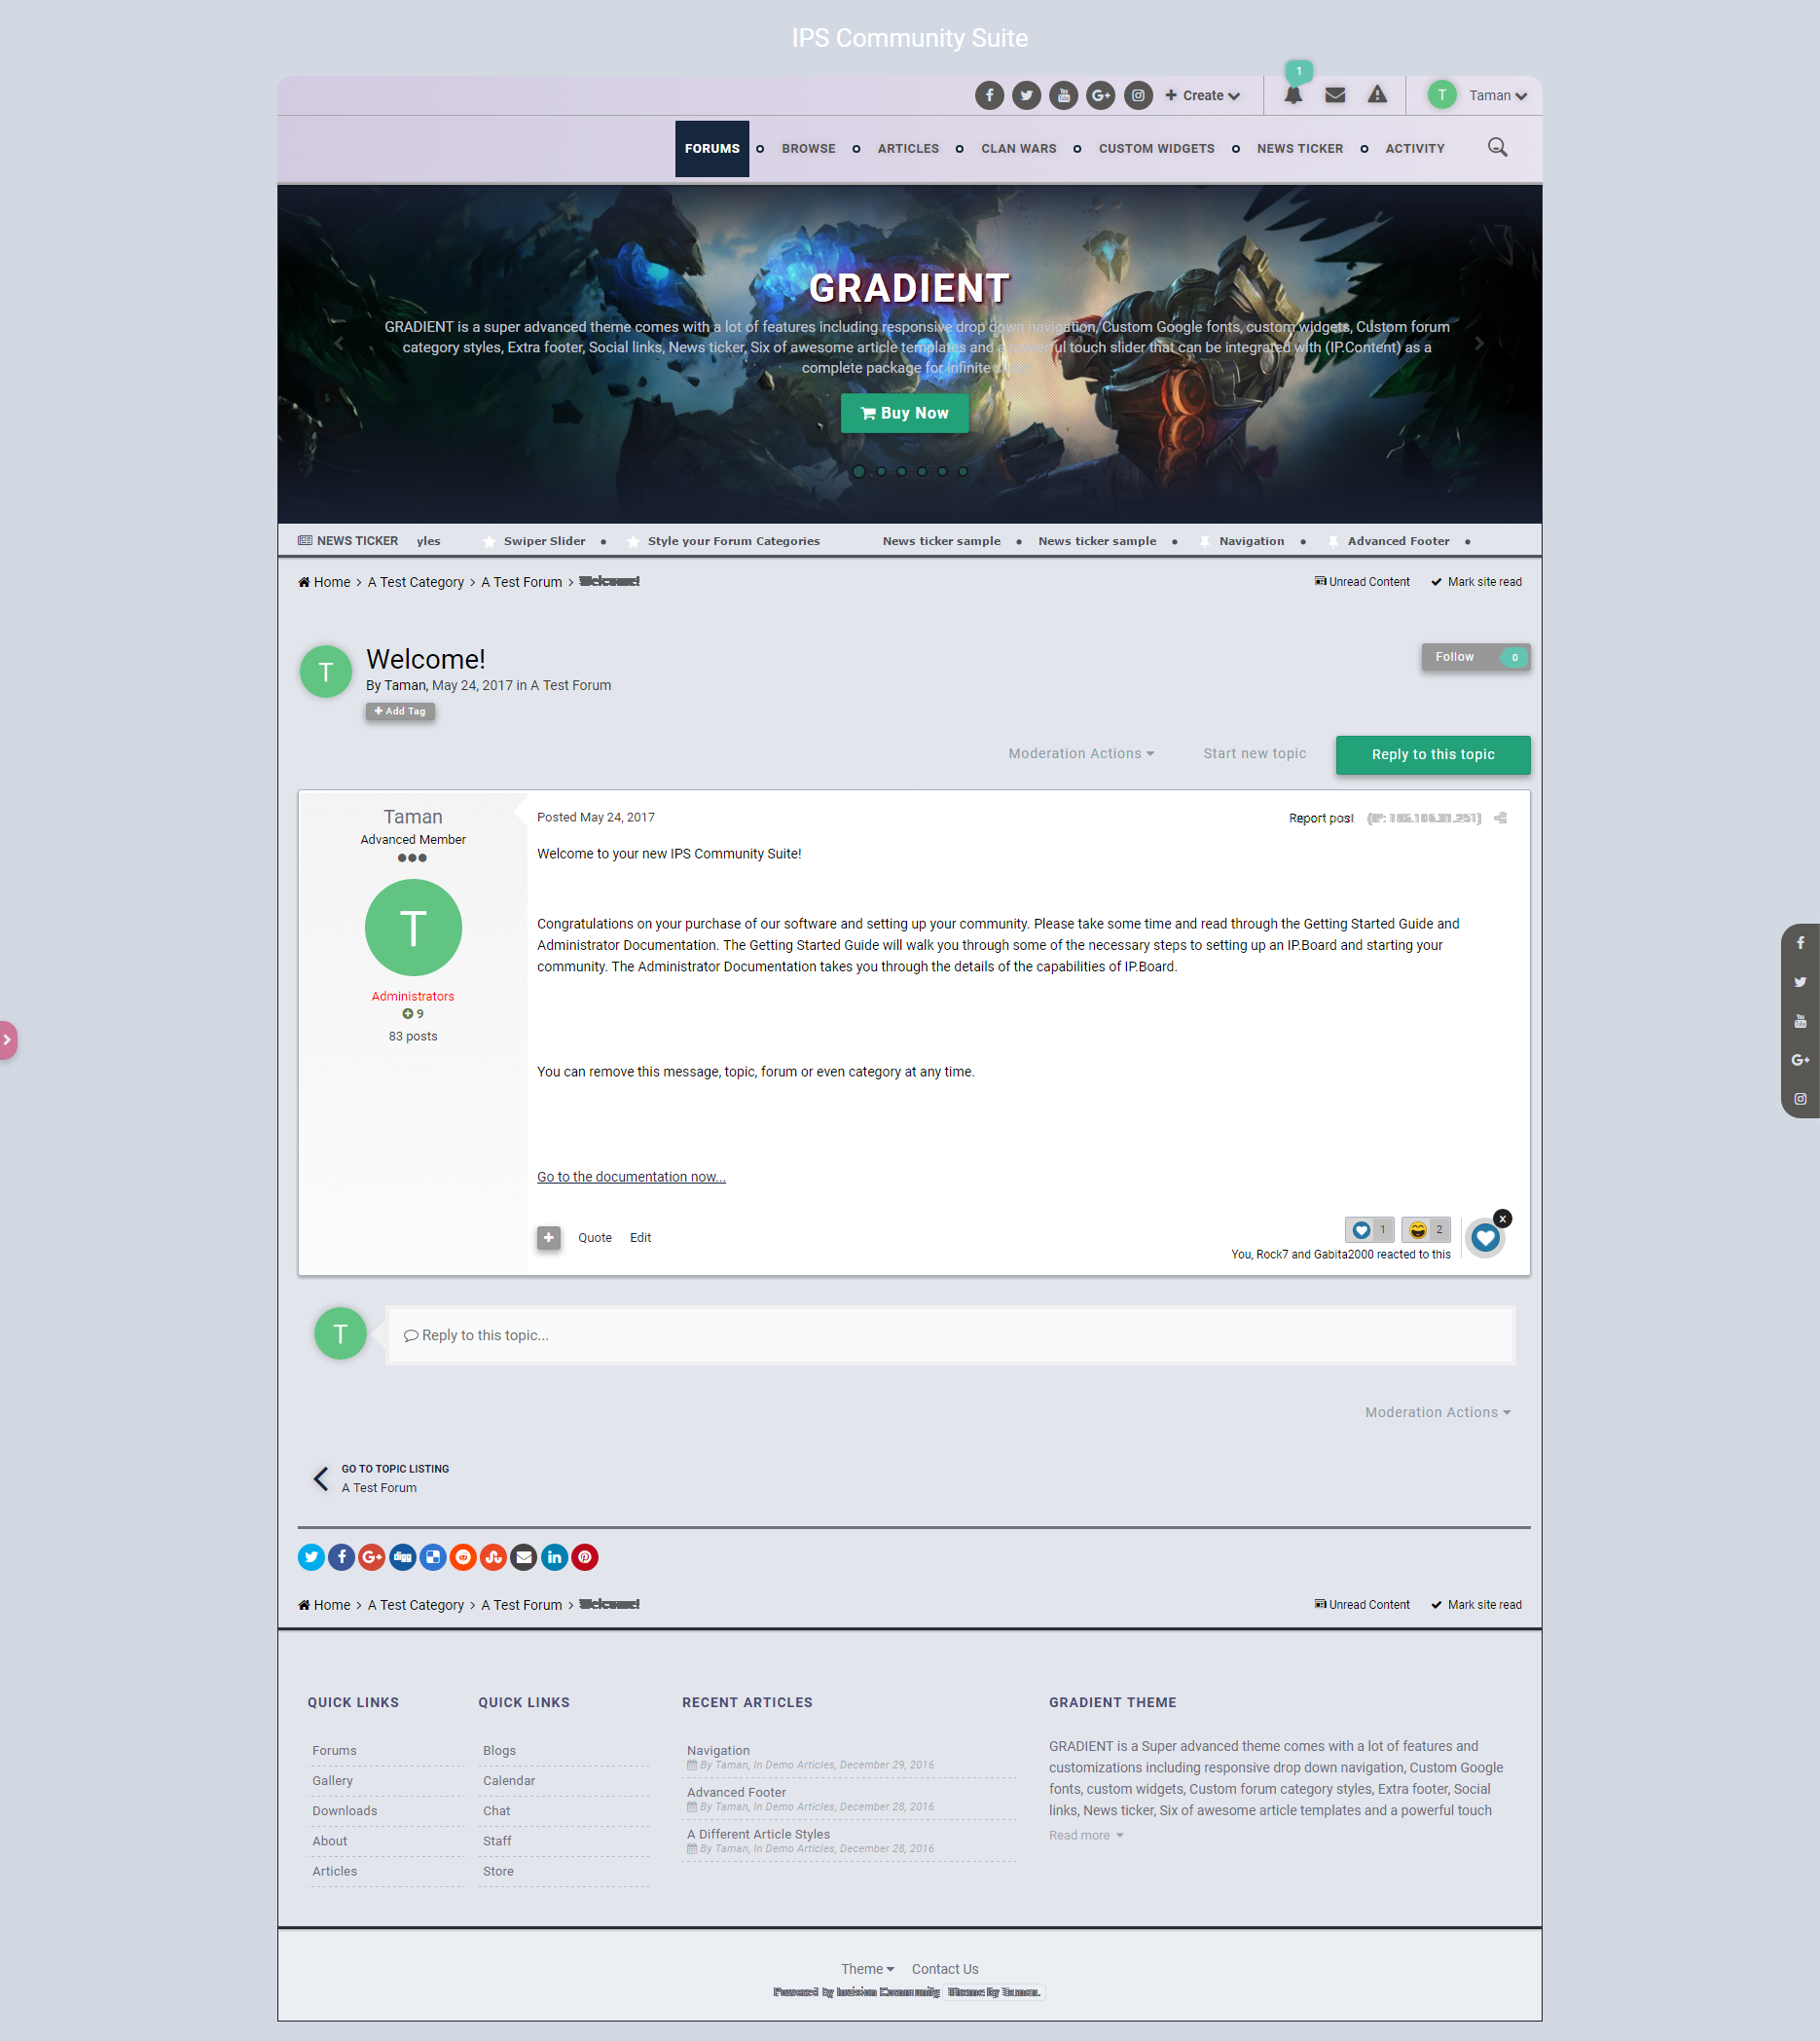1820x2041 pixels.
Task: Open the 'Go to the documentation now' link
Action: [631, 1176]
